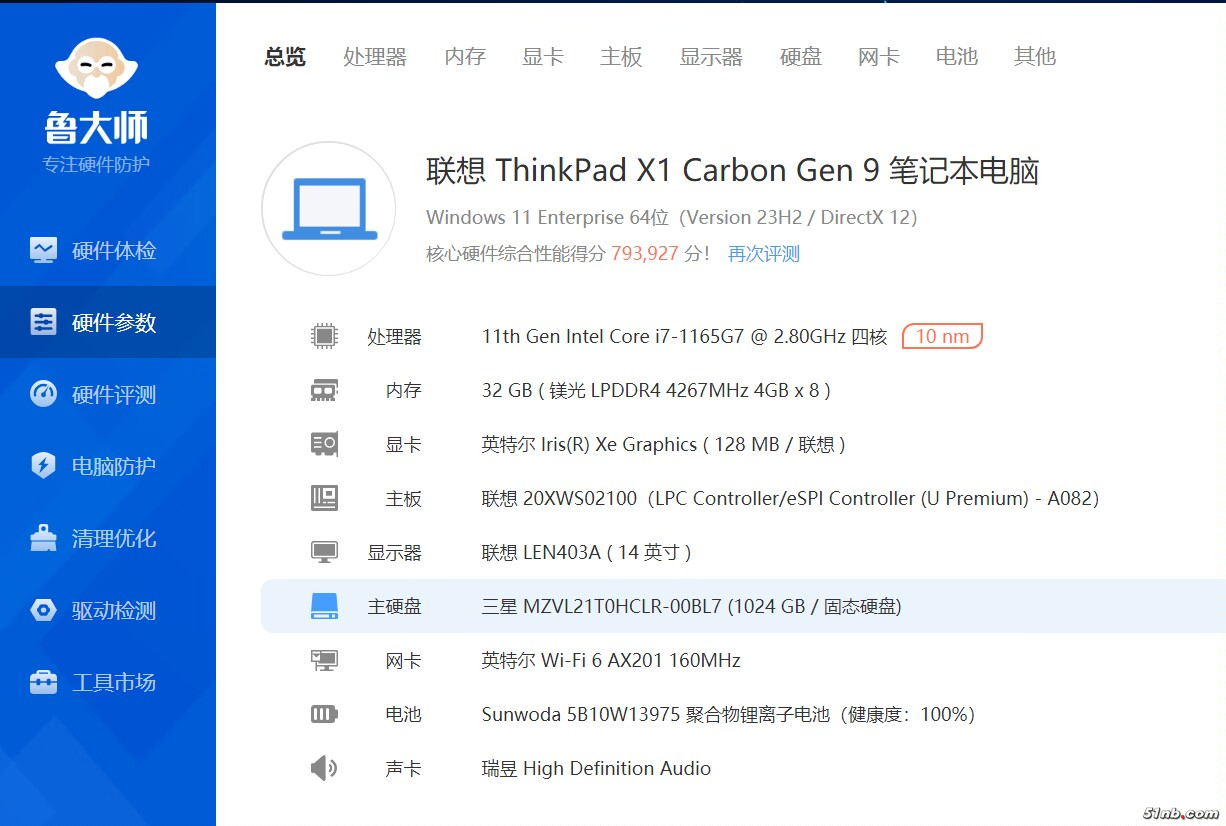1226x826 pixels.
Task: Open the 其他 tab
Action: pos(1035,57)
